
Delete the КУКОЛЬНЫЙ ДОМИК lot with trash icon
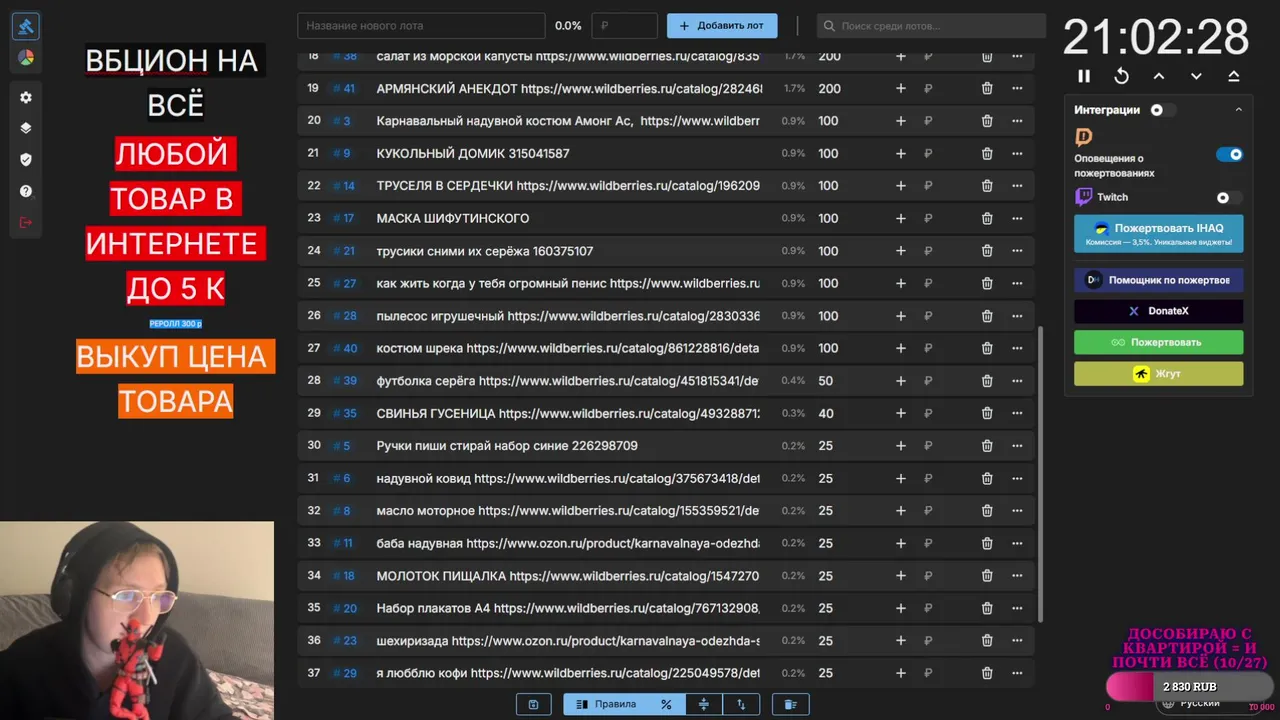tap(987, 153)
